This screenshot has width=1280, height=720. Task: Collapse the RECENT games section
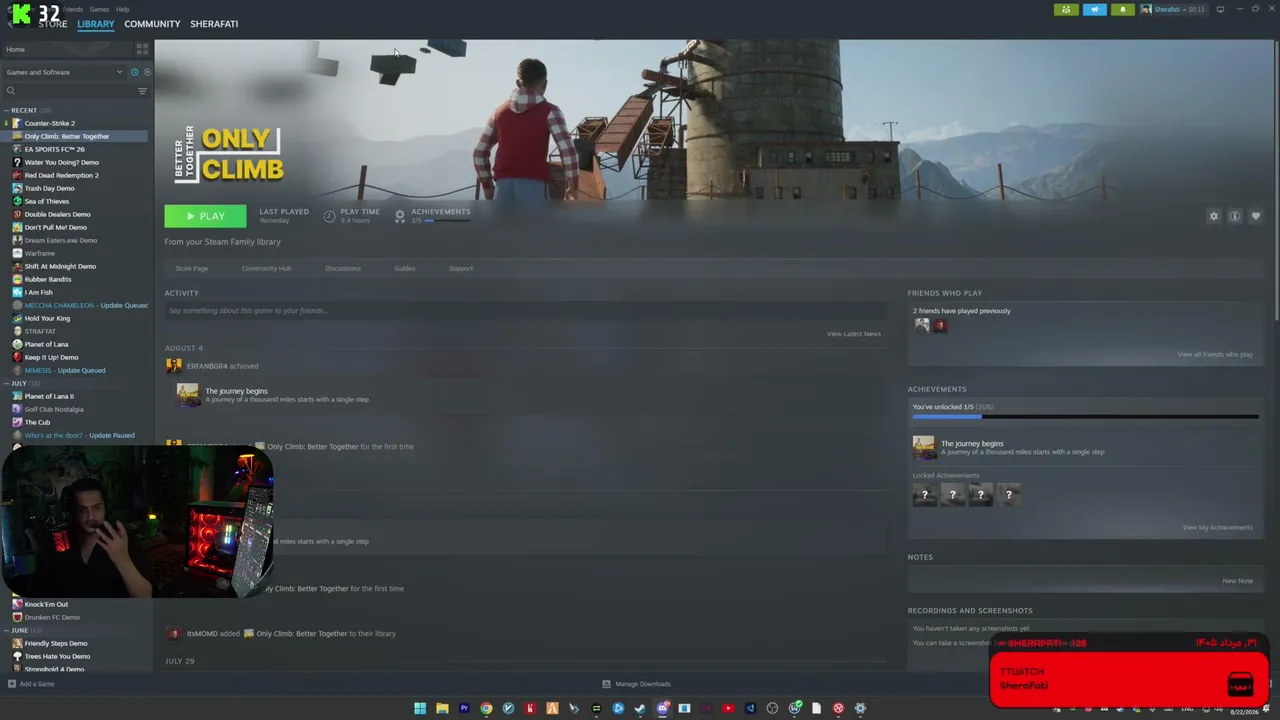coord(7,110)
